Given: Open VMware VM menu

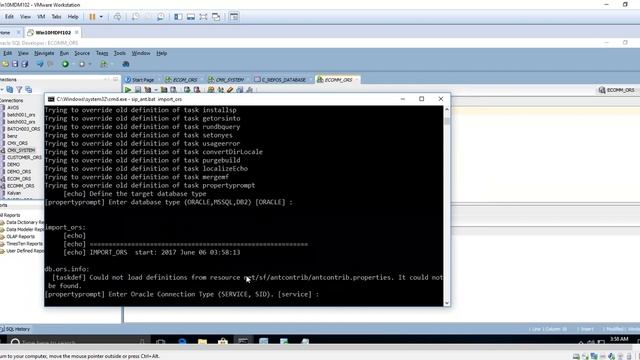Looking at the screenshot, I should click(x=41, y=17).
